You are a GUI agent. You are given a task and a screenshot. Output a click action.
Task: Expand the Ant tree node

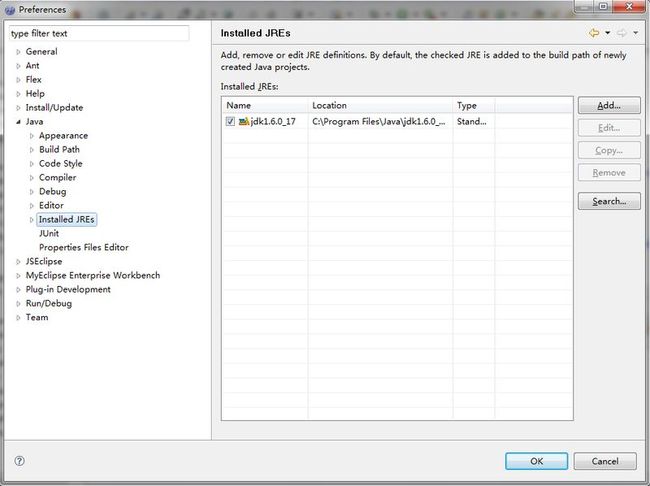18,66
